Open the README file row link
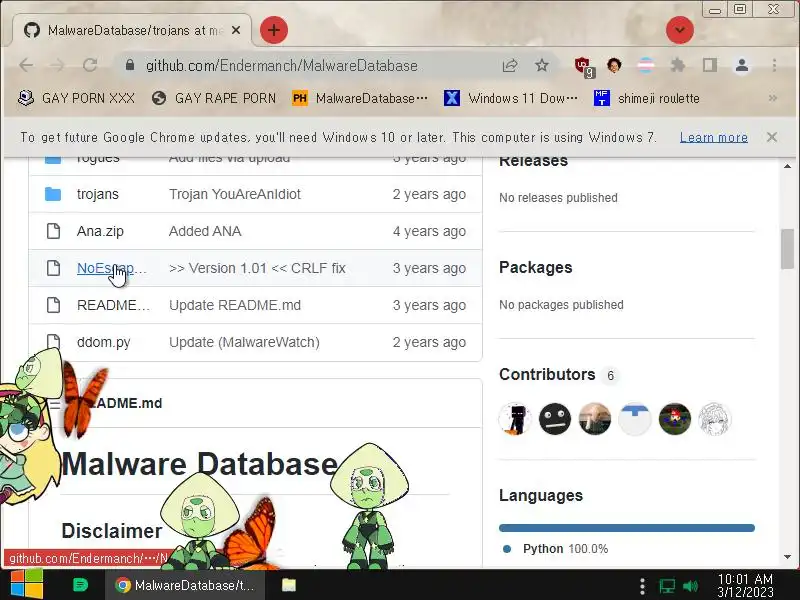Image resolution: width=800 pixels, height=600 pixels. 113,305
